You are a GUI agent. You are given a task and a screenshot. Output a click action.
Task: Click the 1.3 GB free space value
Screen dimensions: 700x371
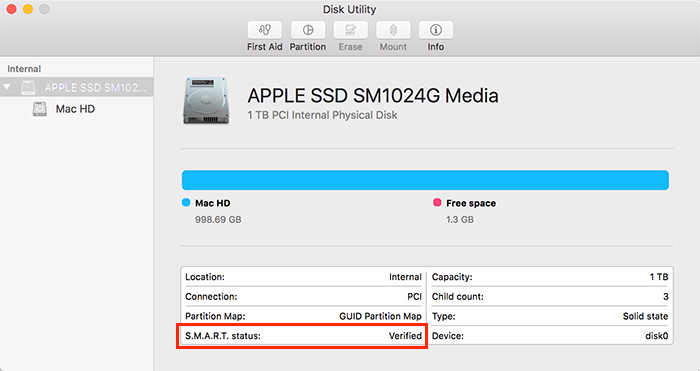click(460, 220)
